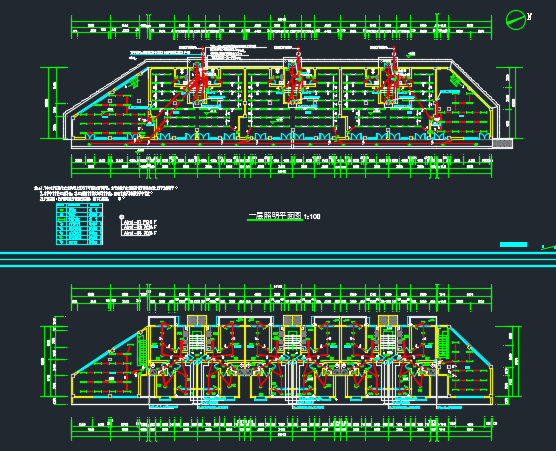The width and height of the screenshot is (556, 451).
Task: Click the Alzd distribution box label list
Action: (139, 228)
